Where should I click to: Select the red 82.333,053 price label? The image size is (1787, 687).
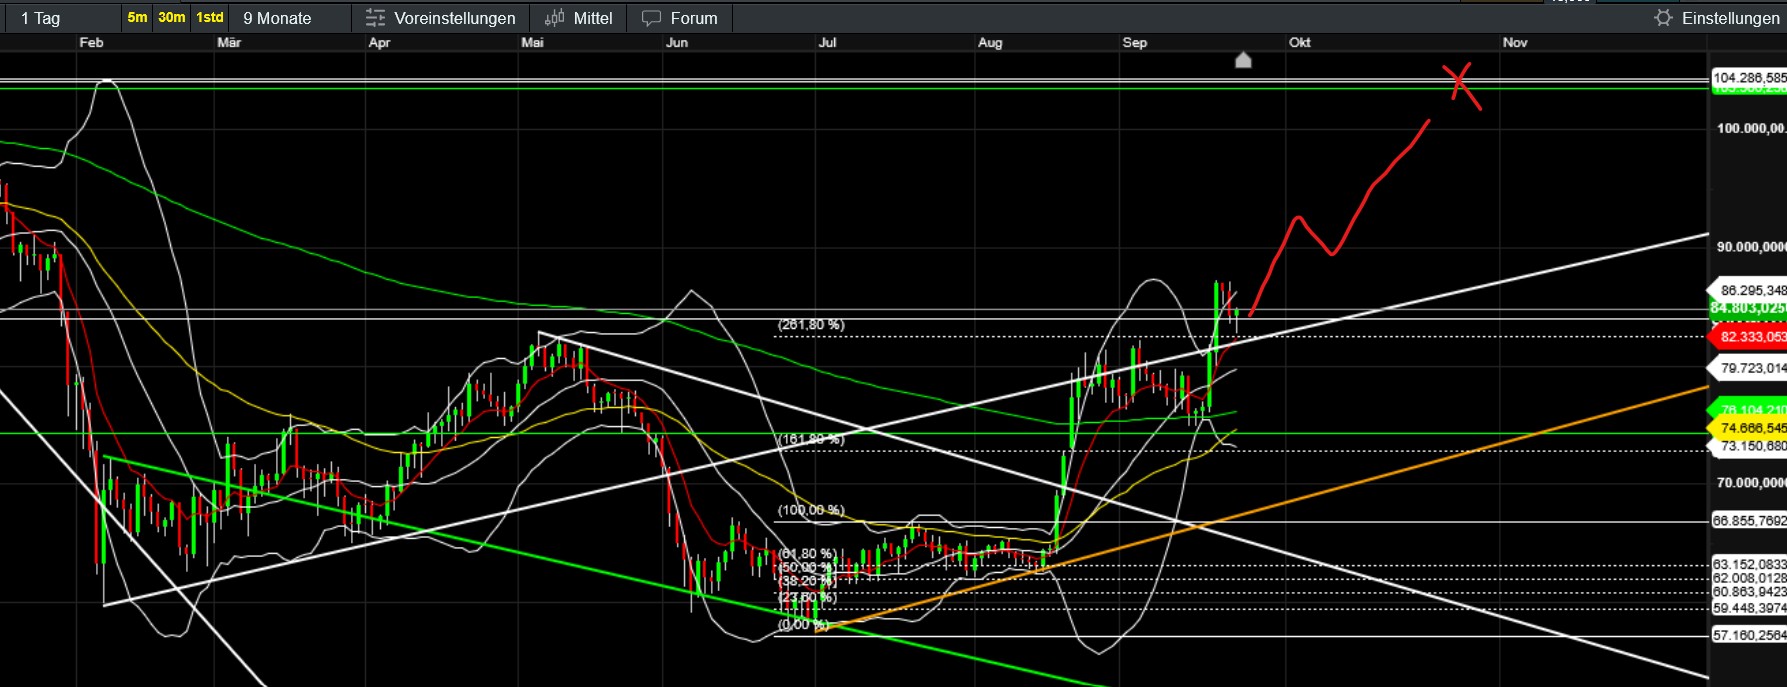coord(1748,337)
